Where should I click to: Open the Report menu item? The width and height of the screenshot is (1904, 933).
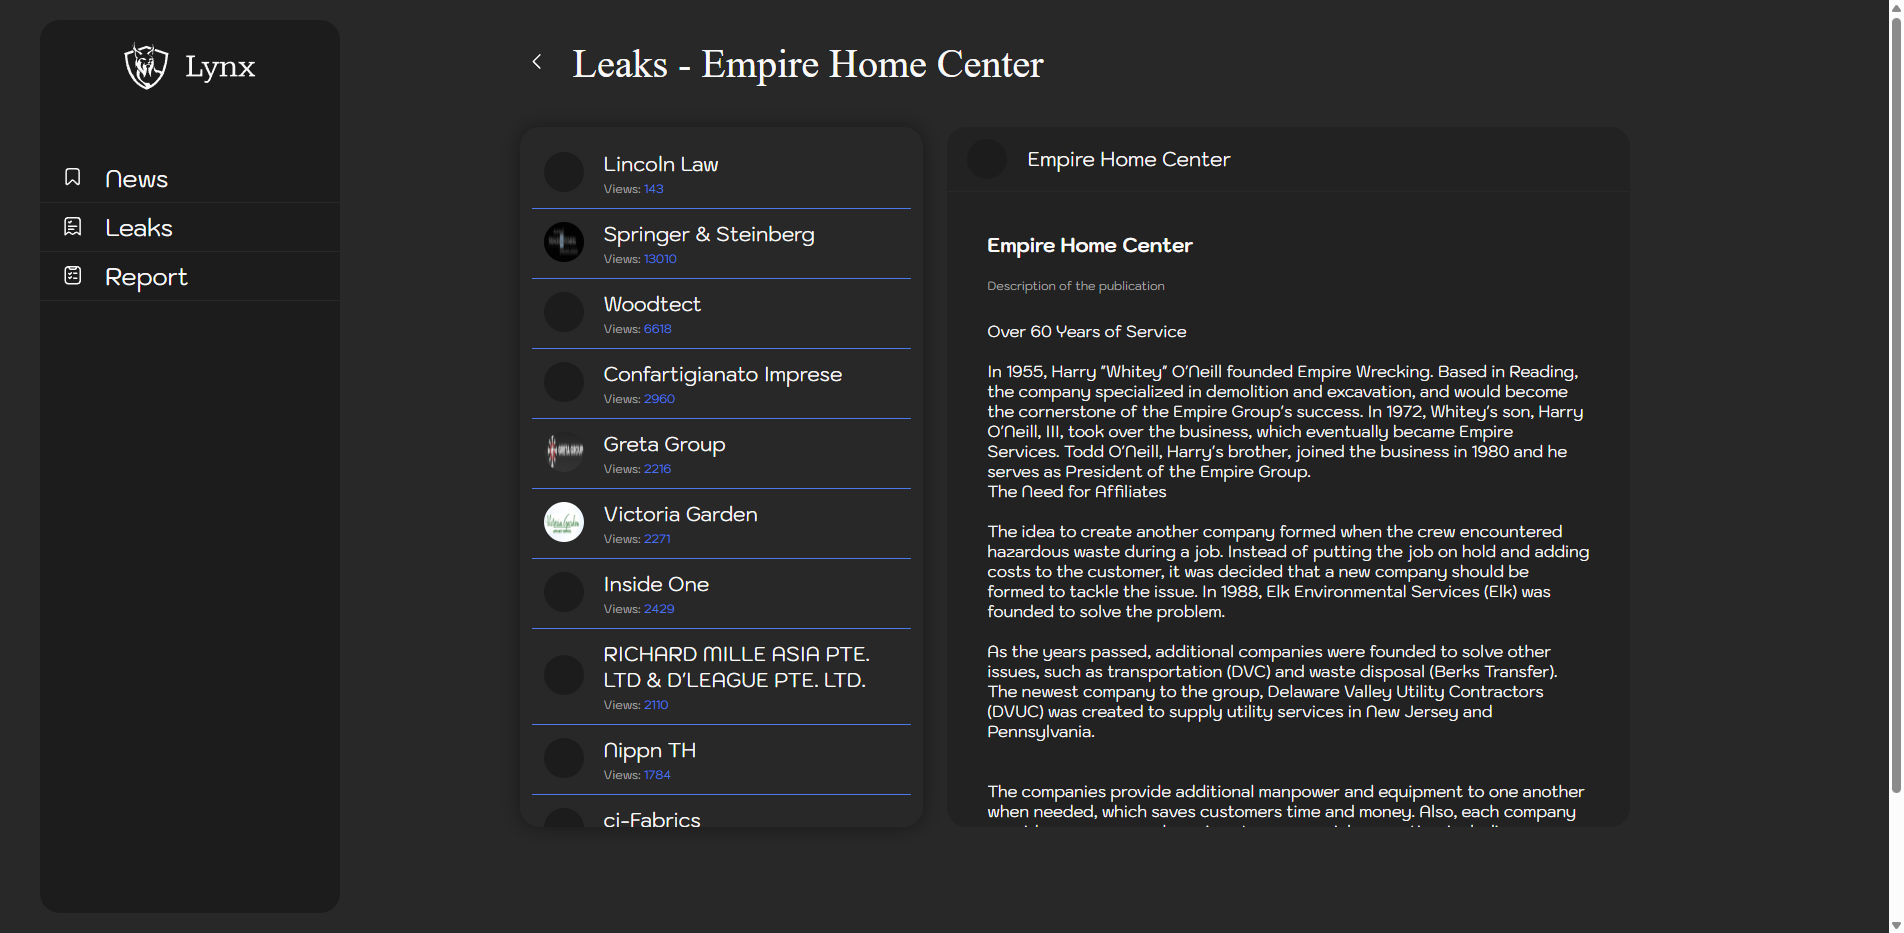[146, 277]
